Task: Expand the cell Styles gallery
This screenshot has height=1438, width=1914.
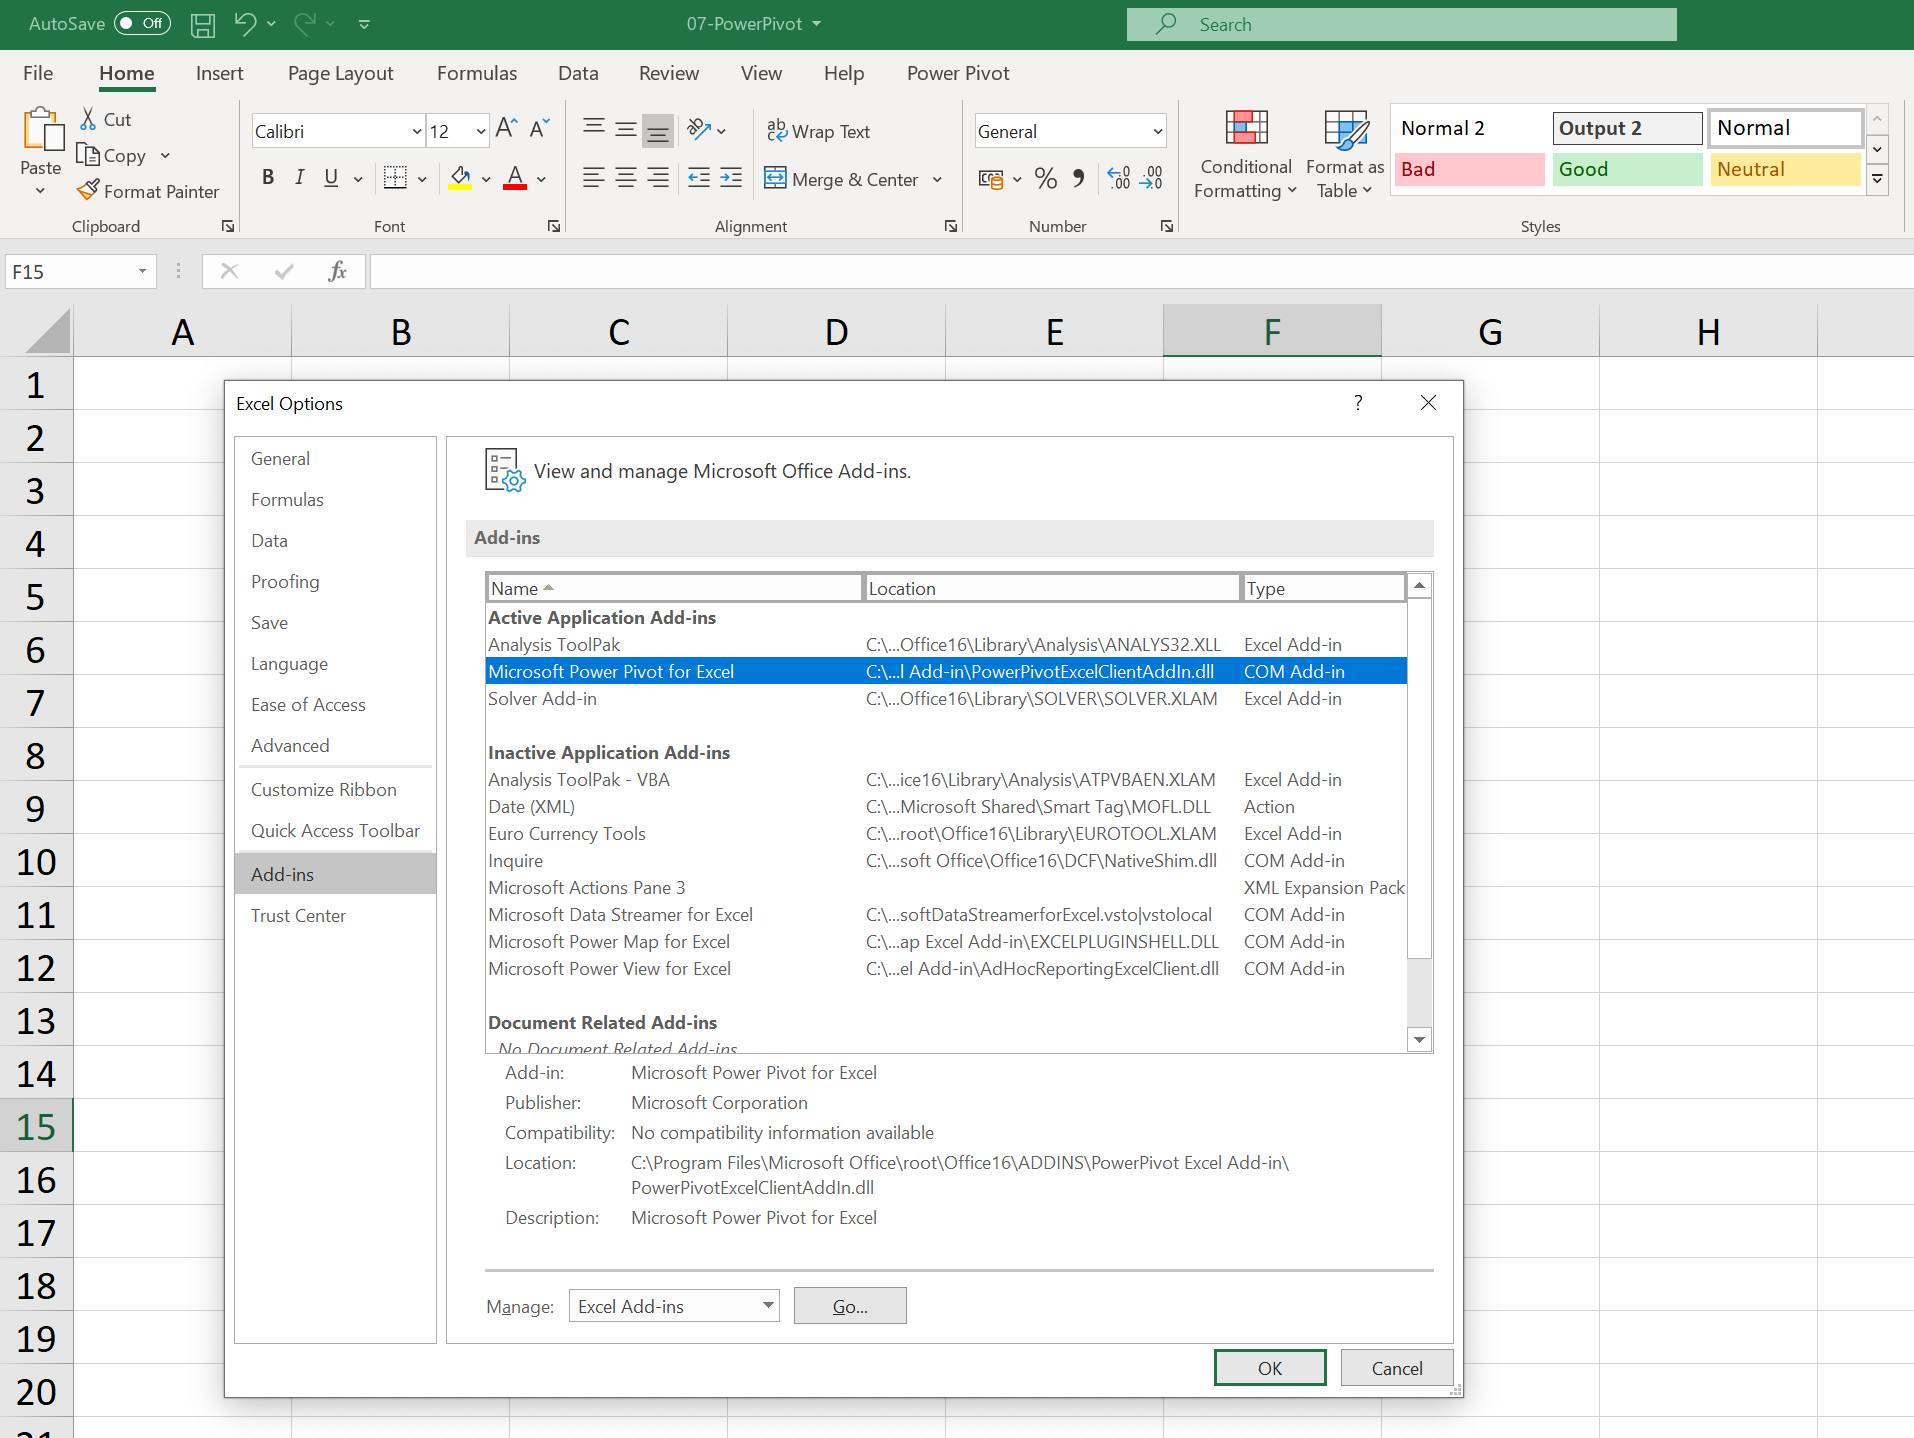Action: coord(1877,179)
